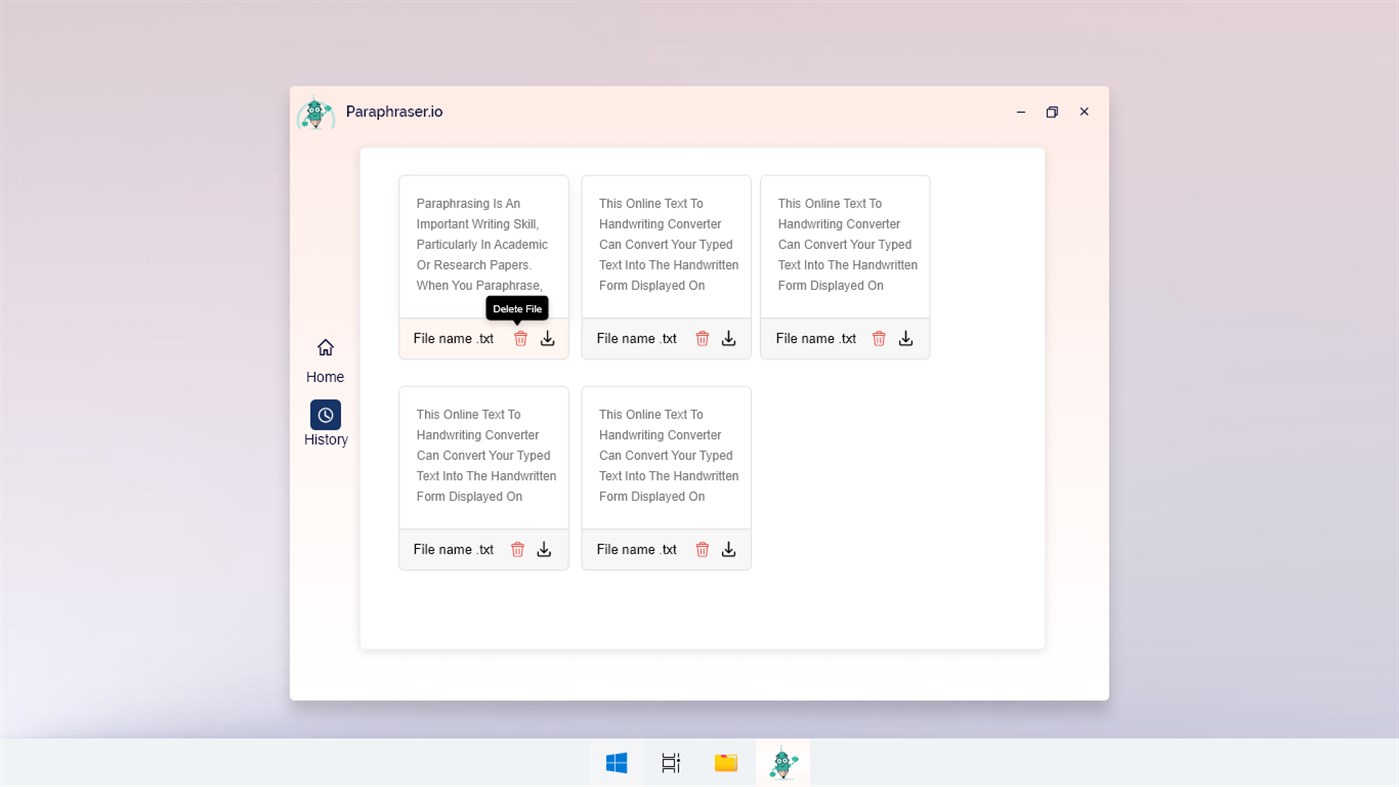
Task: Open the Home page from the sidebar
Action: click(x=324, y=361)
